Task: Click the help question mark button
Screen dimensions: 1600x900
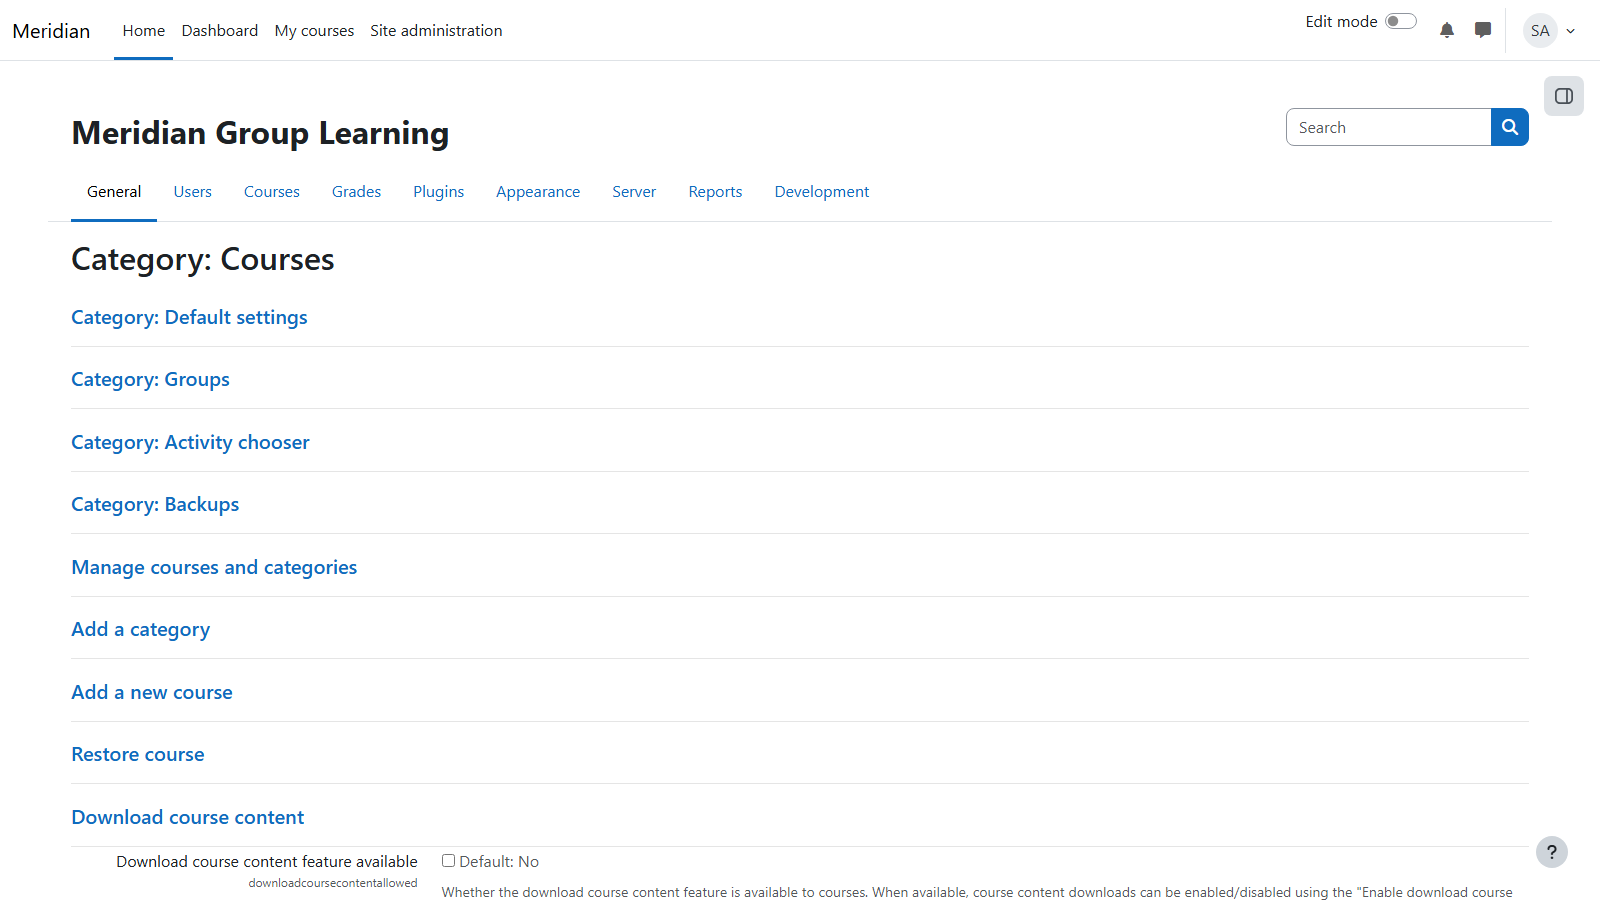Action: [x=1552, y=852]
